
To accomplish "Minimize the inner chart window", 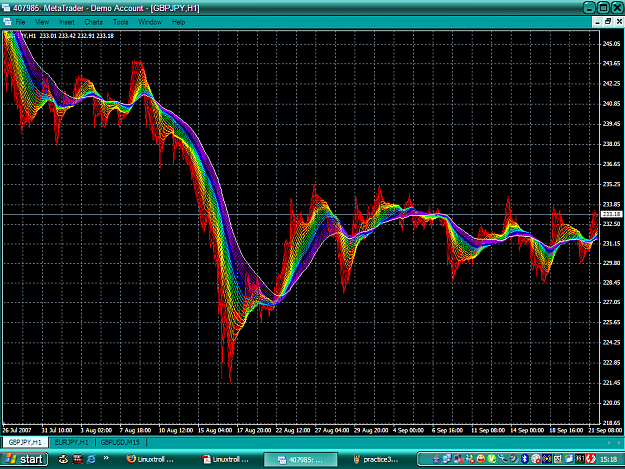I will (x=597, y=22).
